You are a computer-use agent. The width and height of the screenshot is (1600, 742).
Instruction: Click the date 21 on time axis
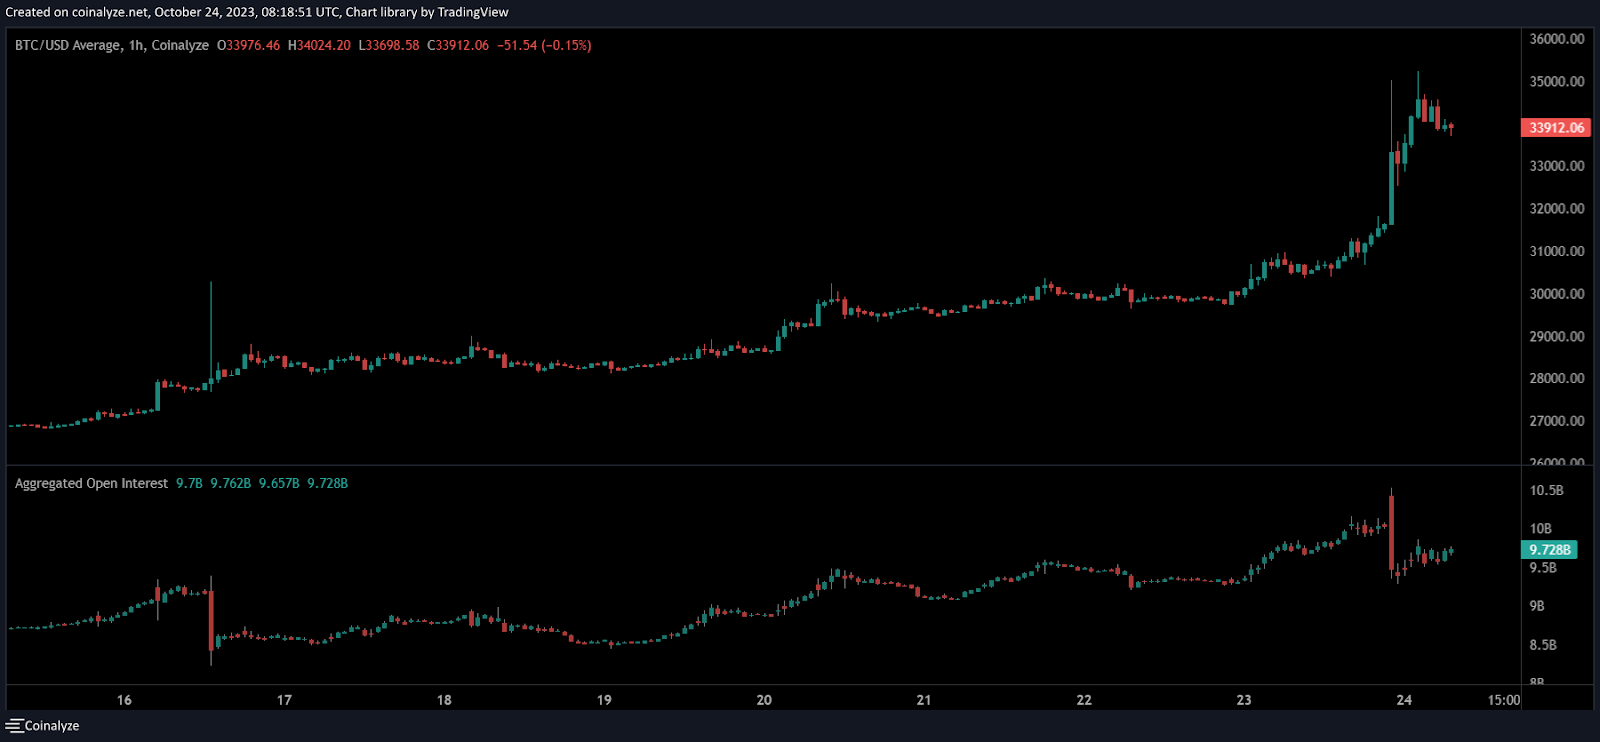pyautogui.click(x=924, y=700)
